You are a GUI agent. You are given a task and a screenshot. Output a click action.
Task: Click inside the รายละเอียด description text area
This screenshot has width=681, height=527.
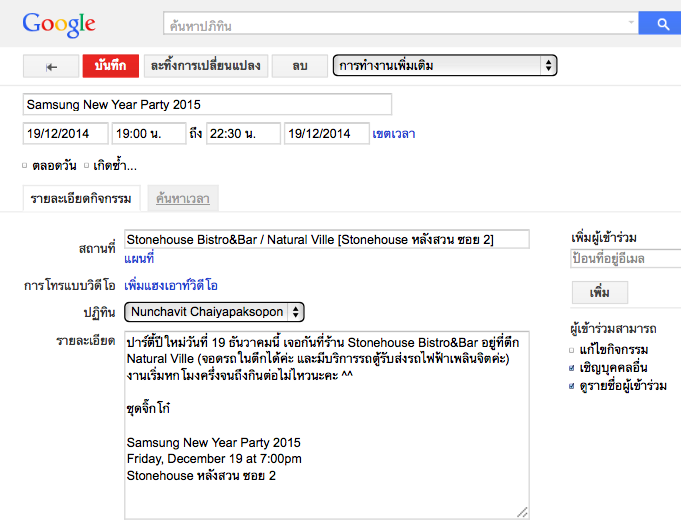[327, 425]
